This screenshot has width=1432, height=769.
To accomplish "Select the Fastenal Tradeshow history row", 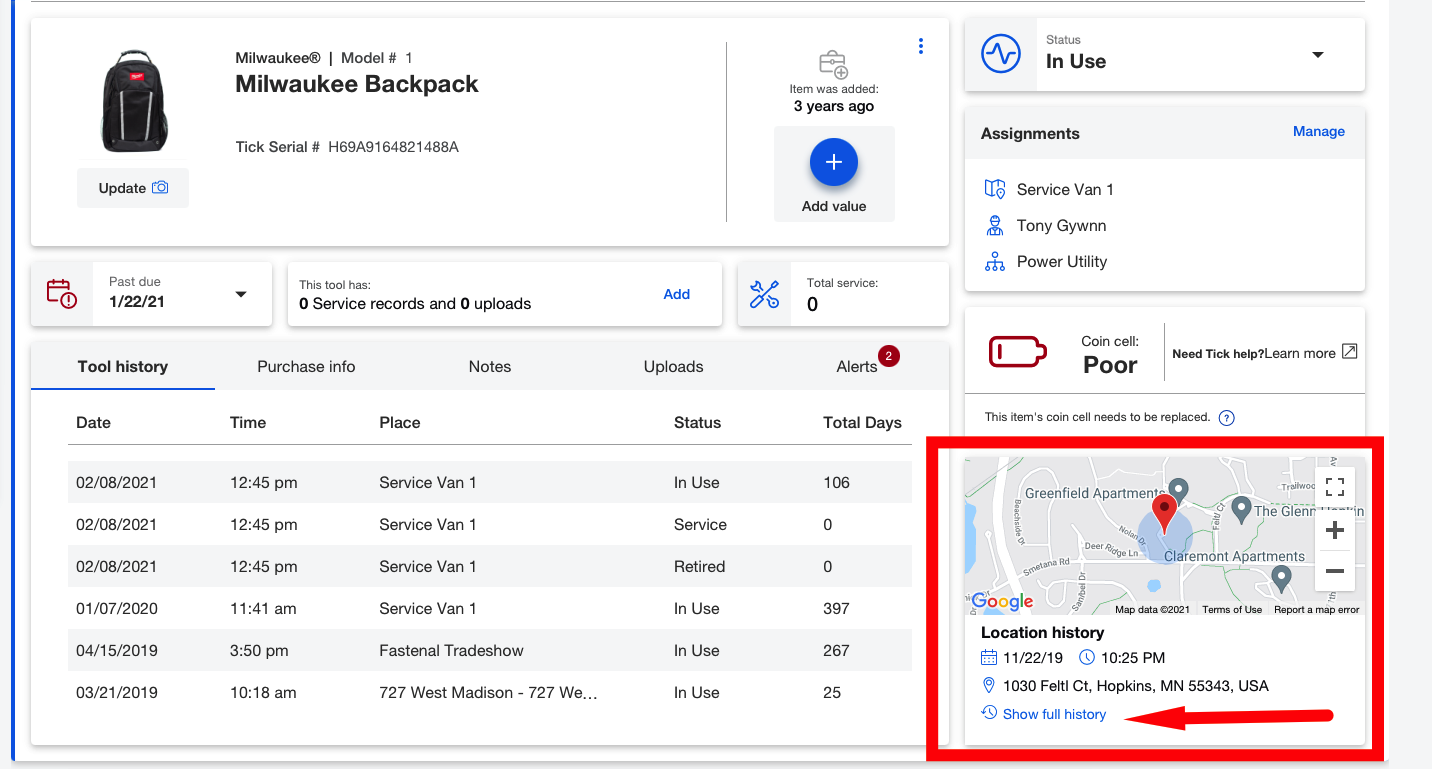I will [490, 650].
